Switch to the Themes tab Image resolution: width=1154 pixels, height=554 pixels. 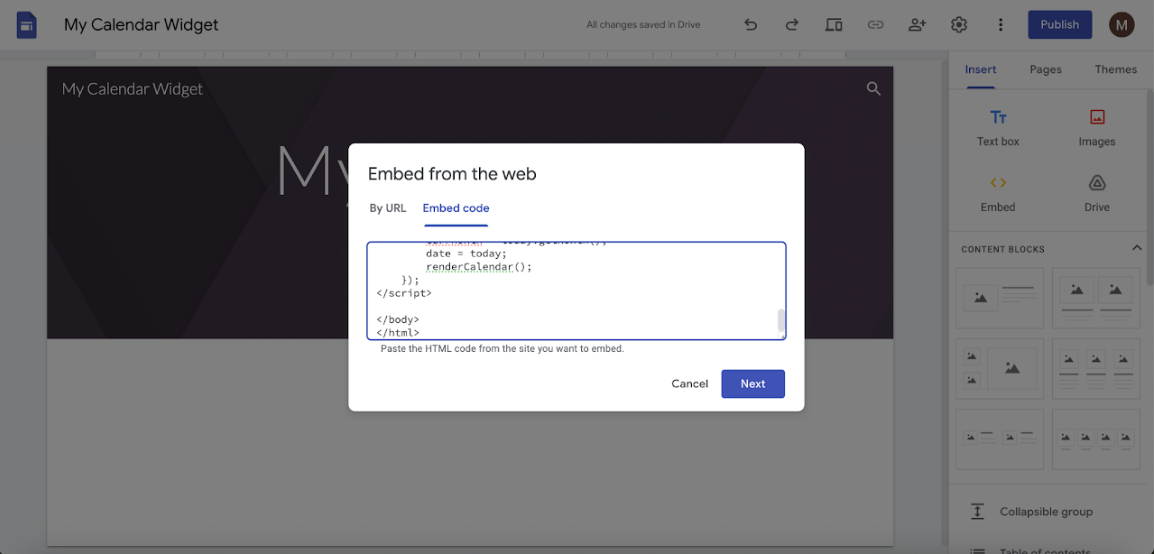1116,69
